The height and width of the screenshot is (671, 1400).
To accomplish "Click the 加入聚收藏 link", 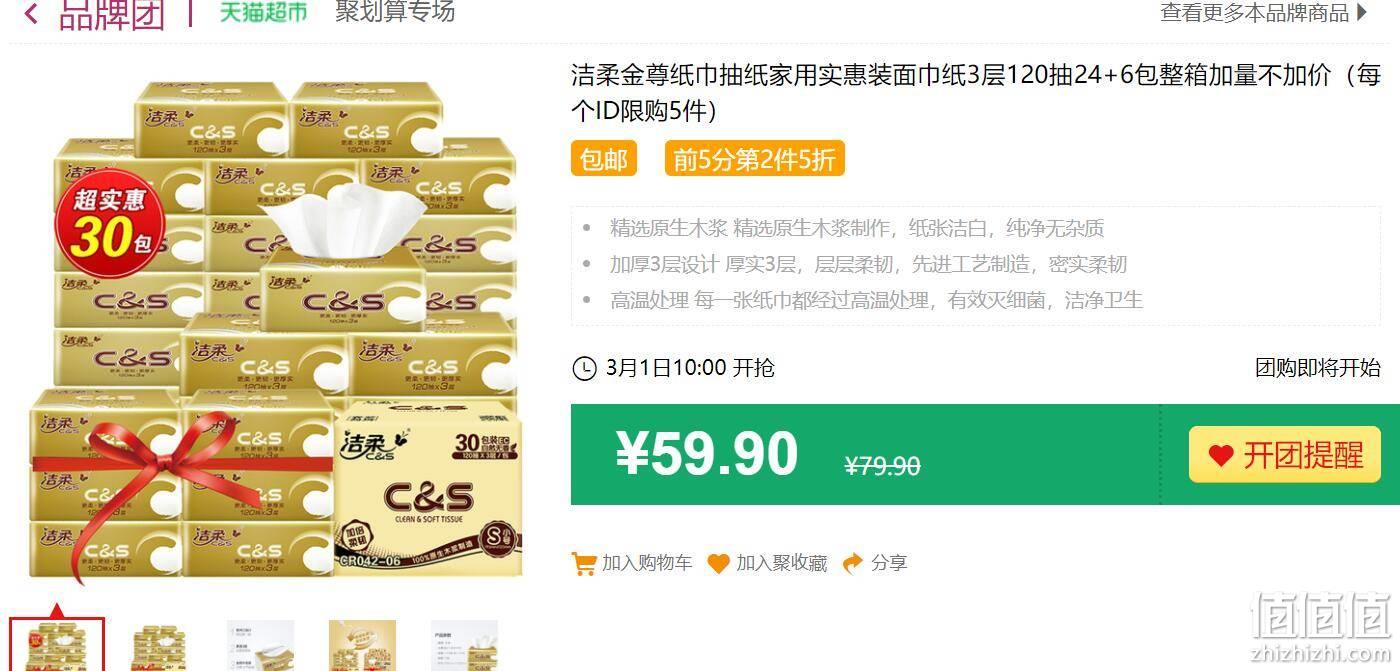I will tap(768, 563).
